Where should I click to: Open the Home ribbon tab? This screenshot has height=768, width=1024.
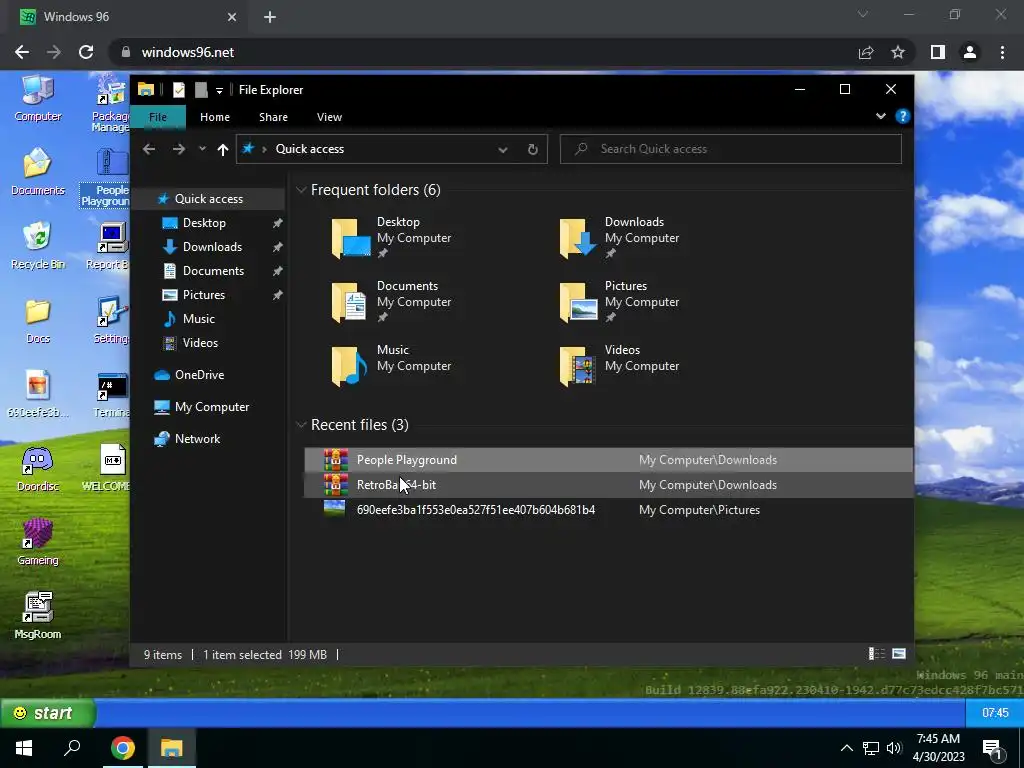(x=215, y=117)
